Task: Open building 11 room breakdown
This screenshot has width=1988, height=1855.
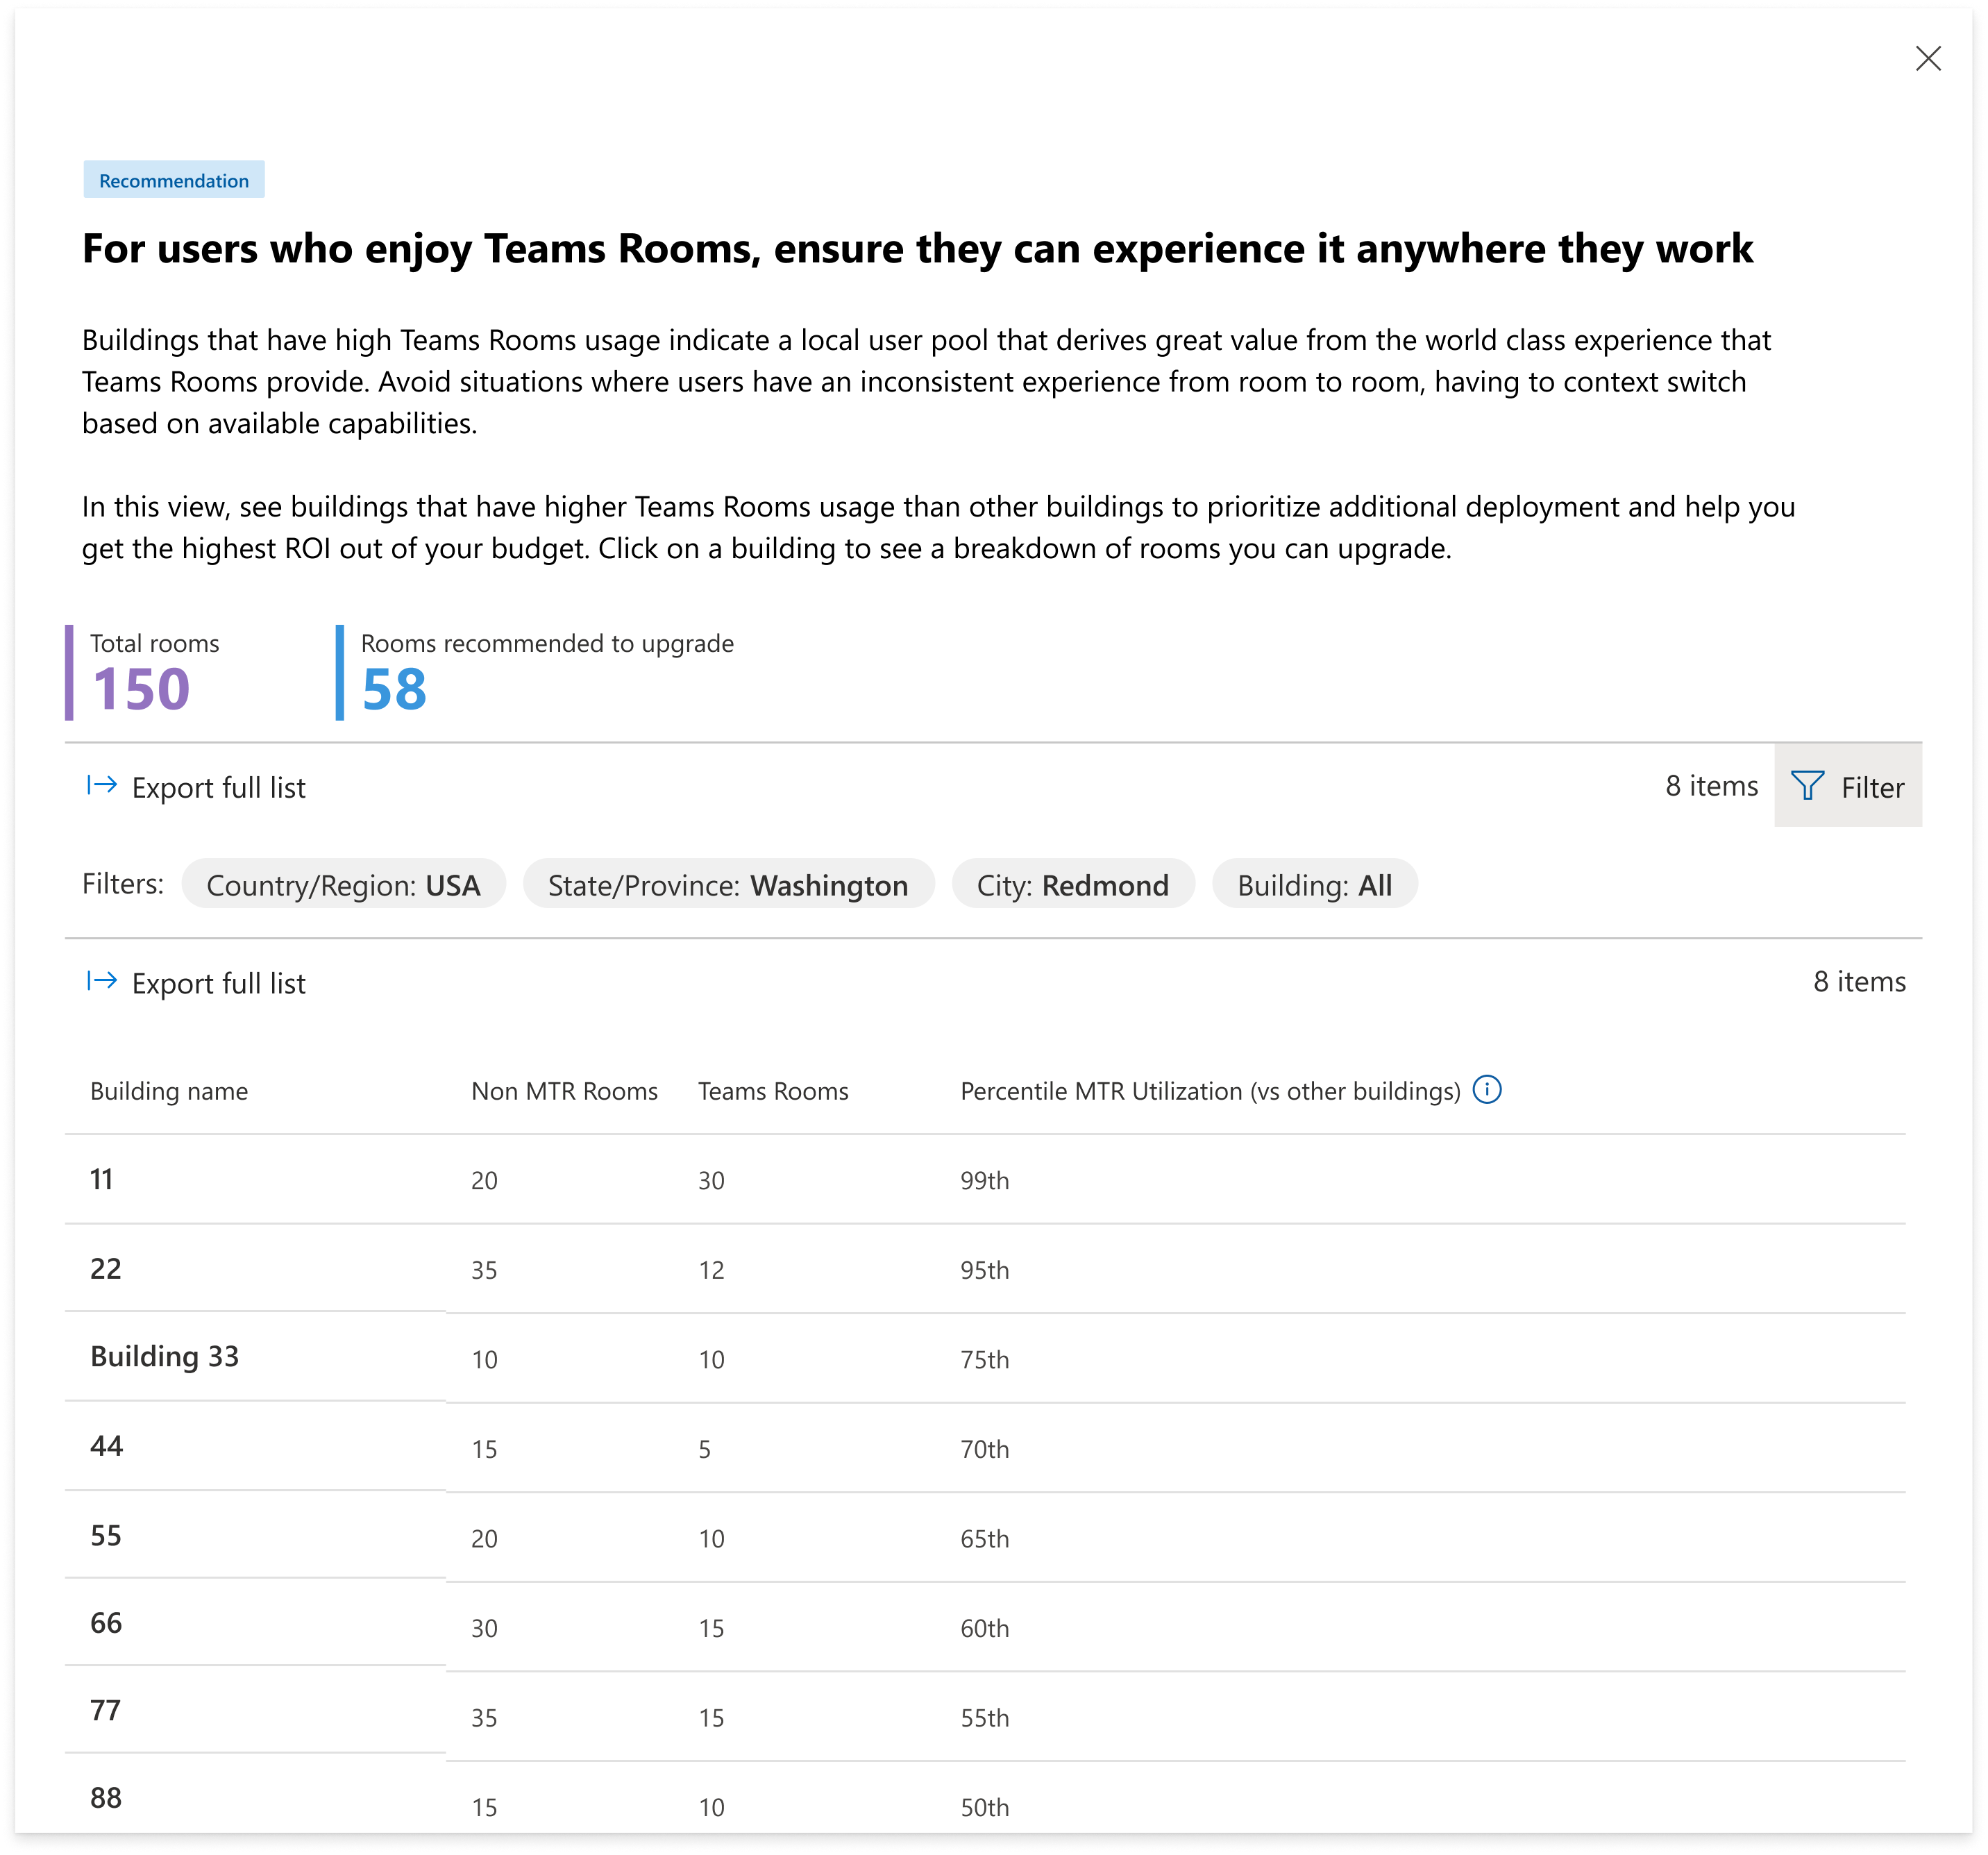Action: pyautogui.click(x=102, y=1179)
